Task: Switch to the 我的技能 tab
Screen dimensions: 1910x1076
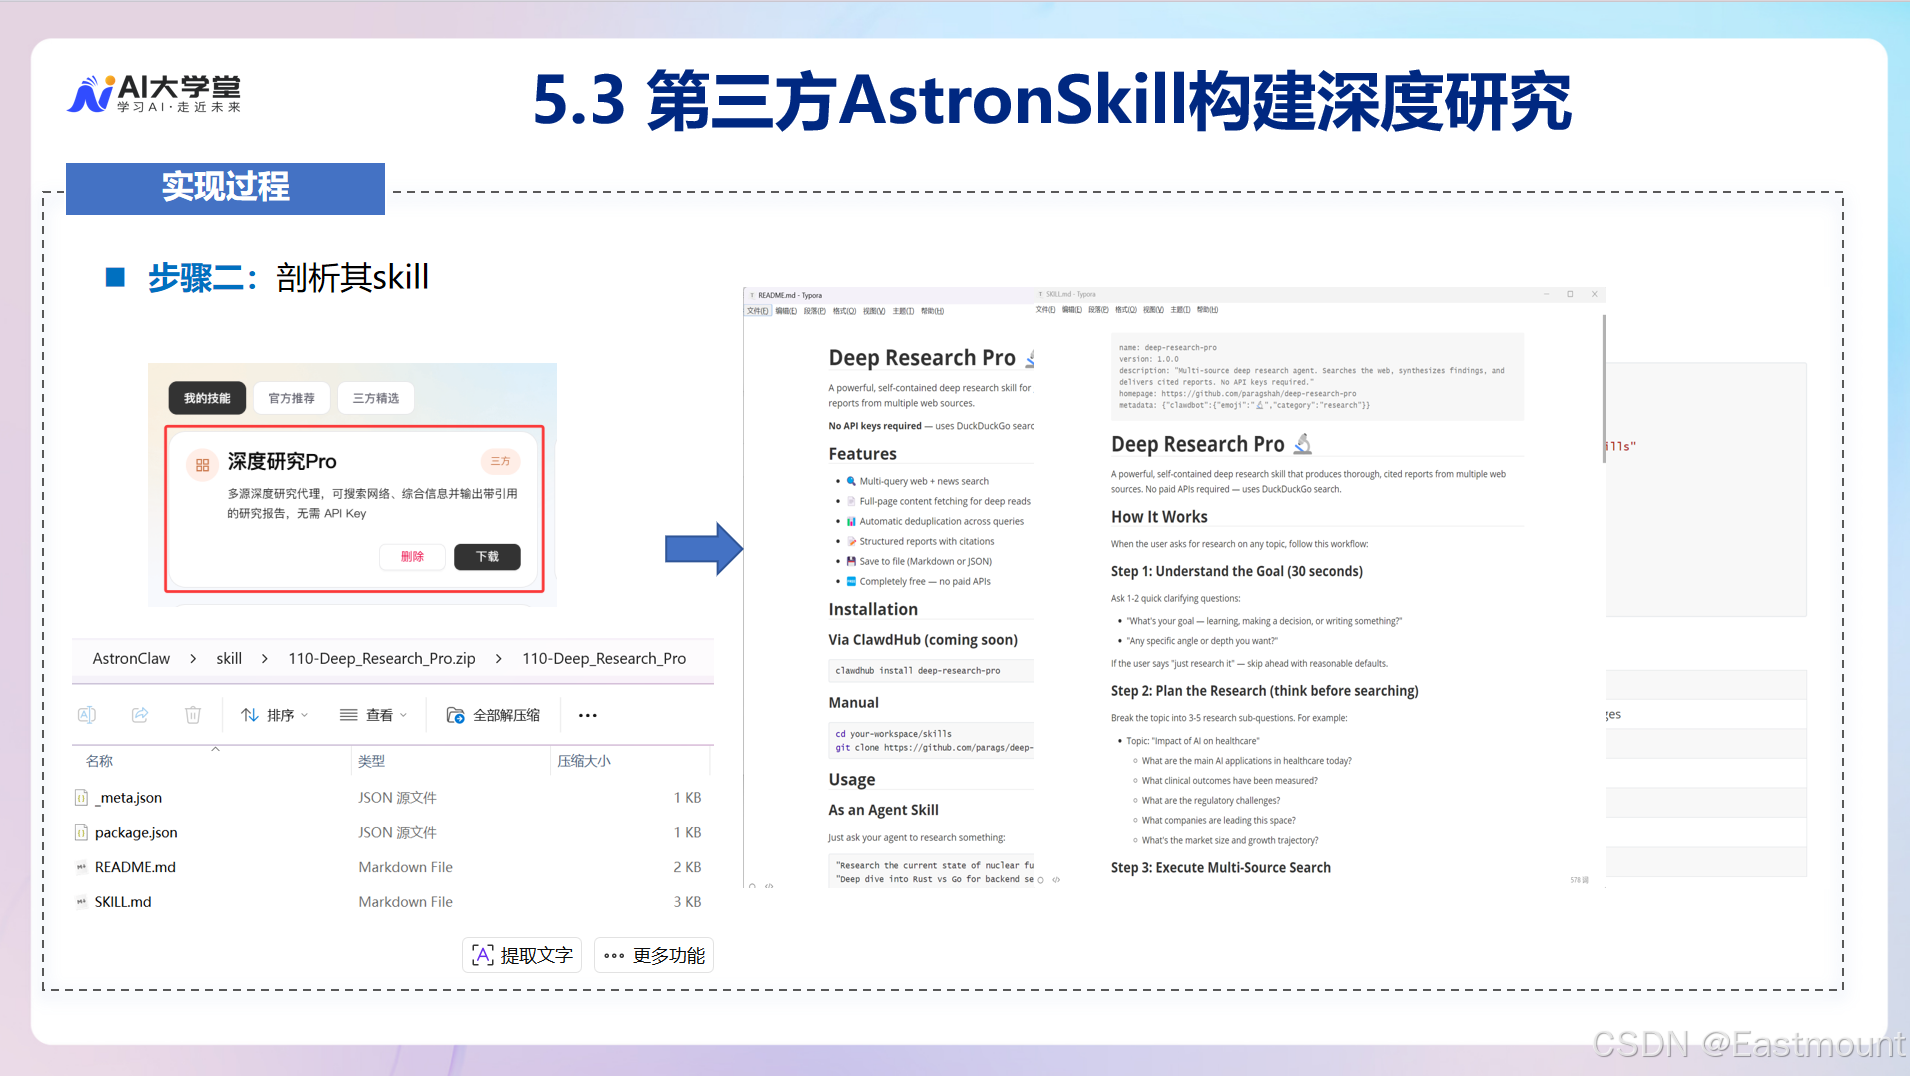Action: 207,398
